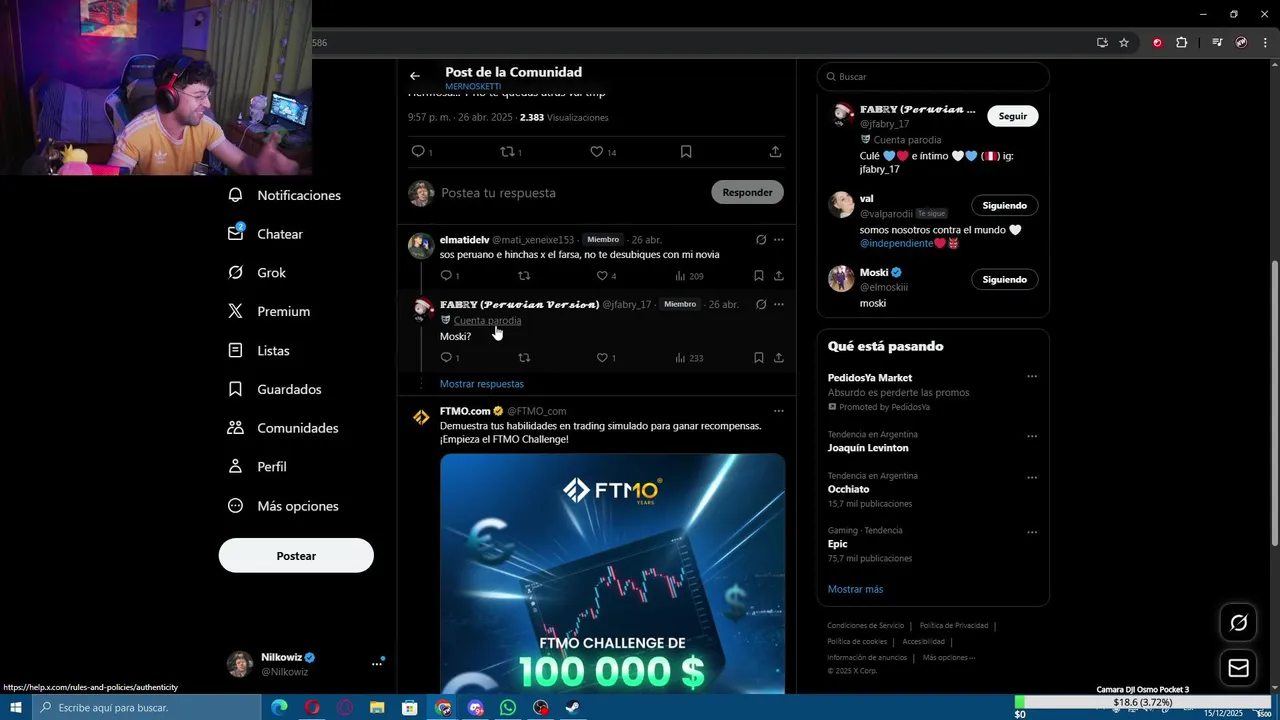Like the main post with 14 likes
This screenshot has width=1280, height=720.
point(596,151)
